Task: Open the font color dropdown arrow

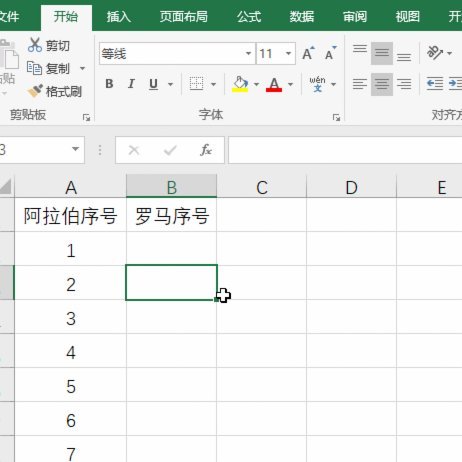Action: [290, 84]
